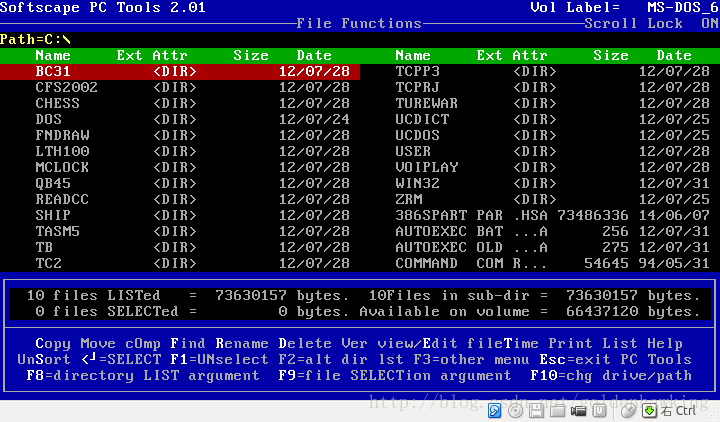Image resolution: width=720 pixels, height=422 pixels.
Task: Select the TB directory entry
Action: [192, 248]
